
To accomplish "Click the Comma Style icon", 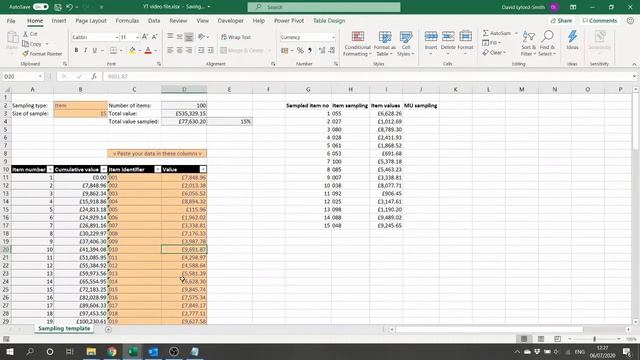I will point(310,50).
